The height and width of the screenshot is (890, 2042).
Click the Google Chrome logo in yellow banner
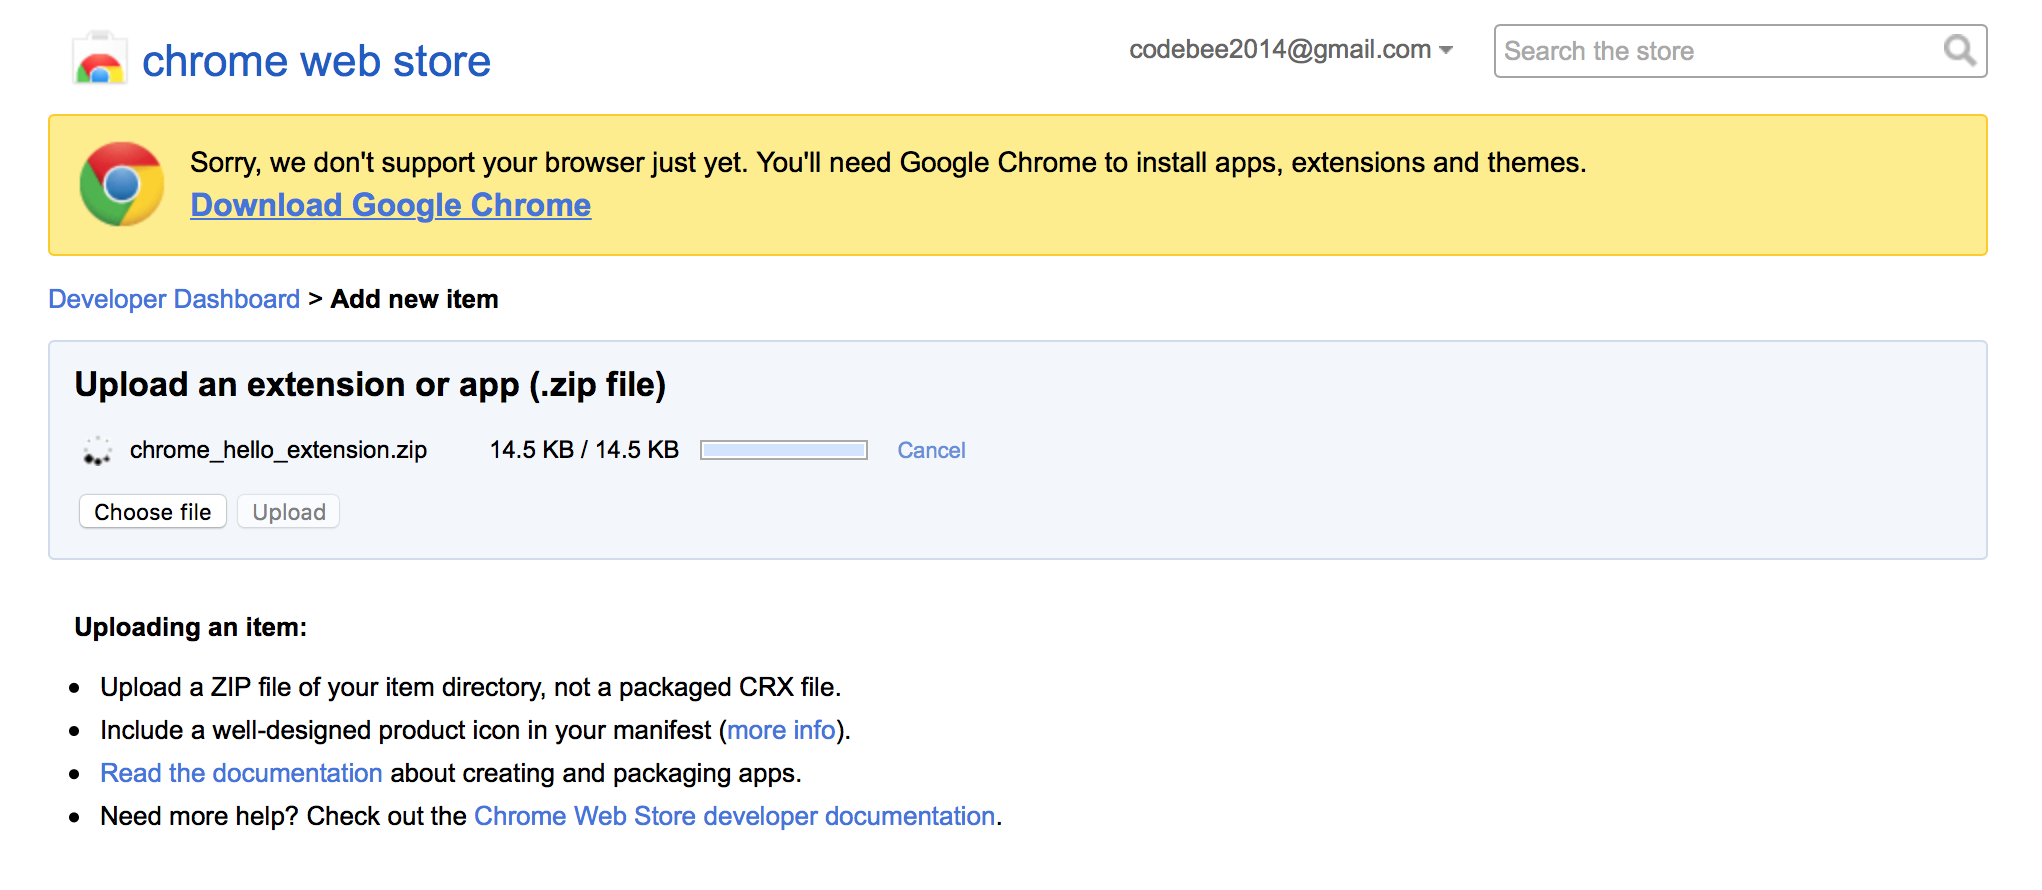click(x=122, y=184)
